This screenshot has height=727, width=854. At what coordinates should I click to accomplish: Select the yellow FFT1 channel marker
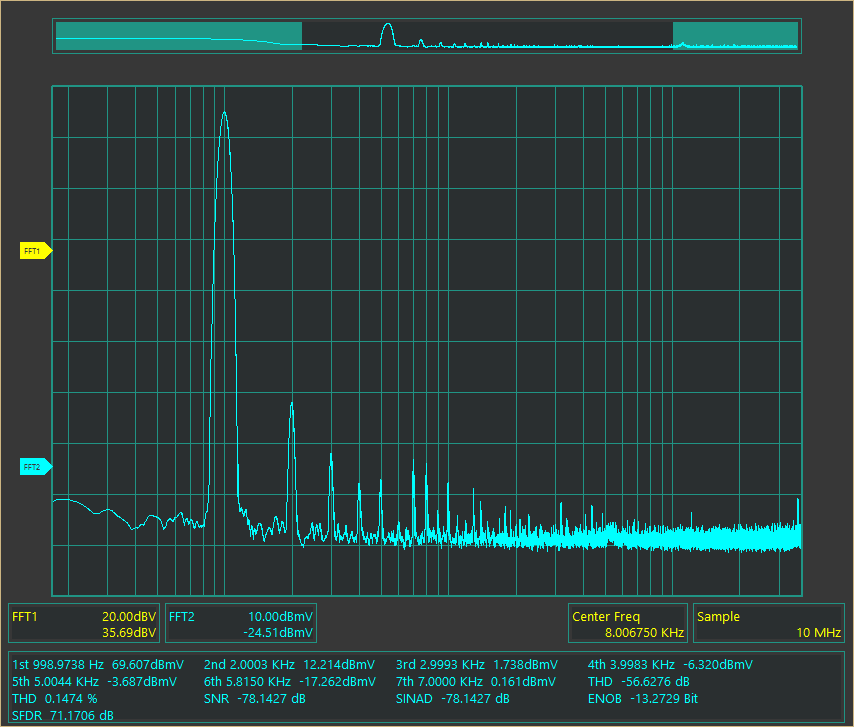pyautogui.click(x=36, y=251)
